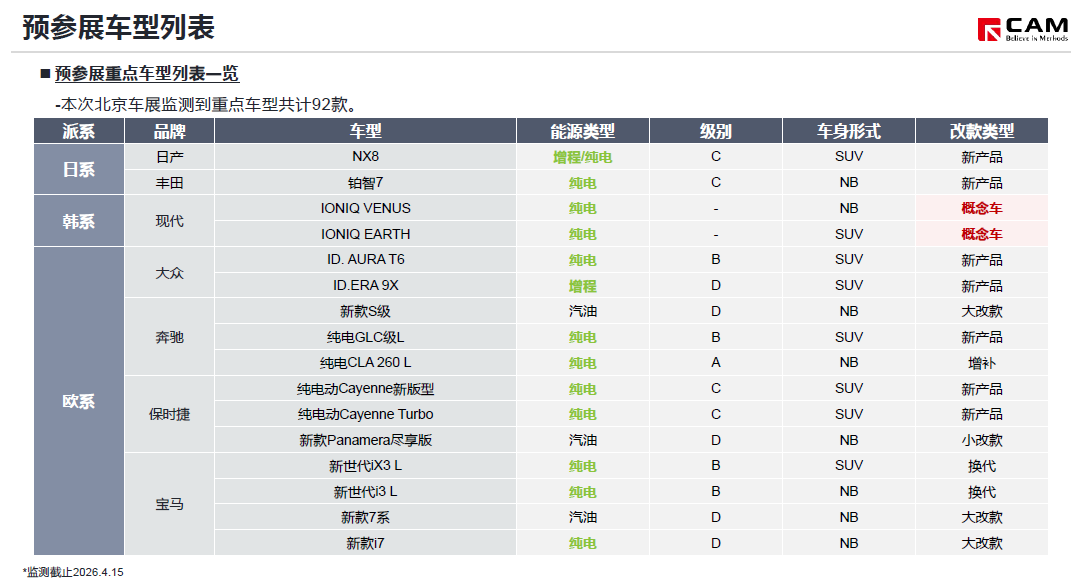The height and width of the screenshot is (584, 1075).
Task: Click the 改款类型 column header
Action: click(x=982, y=131)
